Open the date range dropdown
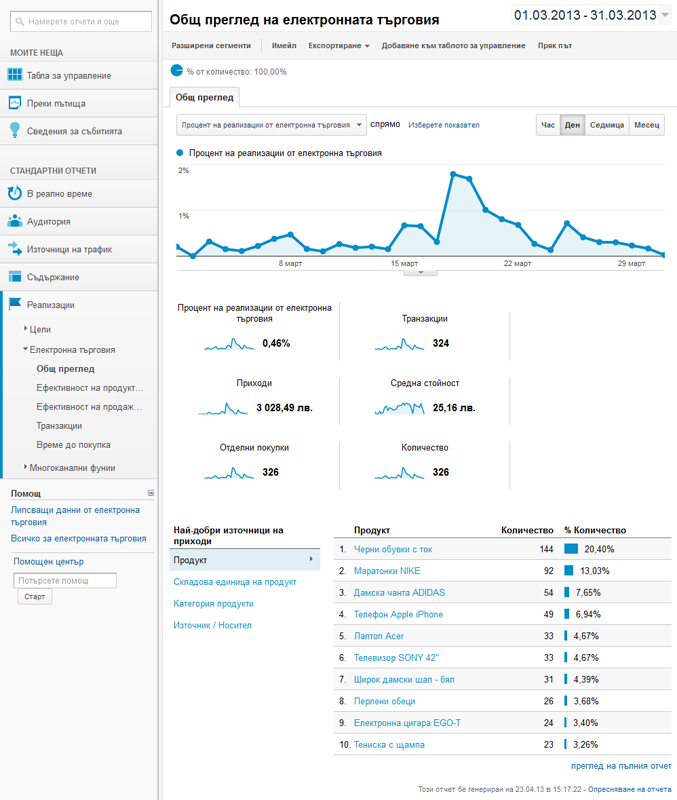Screen dimensions: 677x800 coord(665,15)
